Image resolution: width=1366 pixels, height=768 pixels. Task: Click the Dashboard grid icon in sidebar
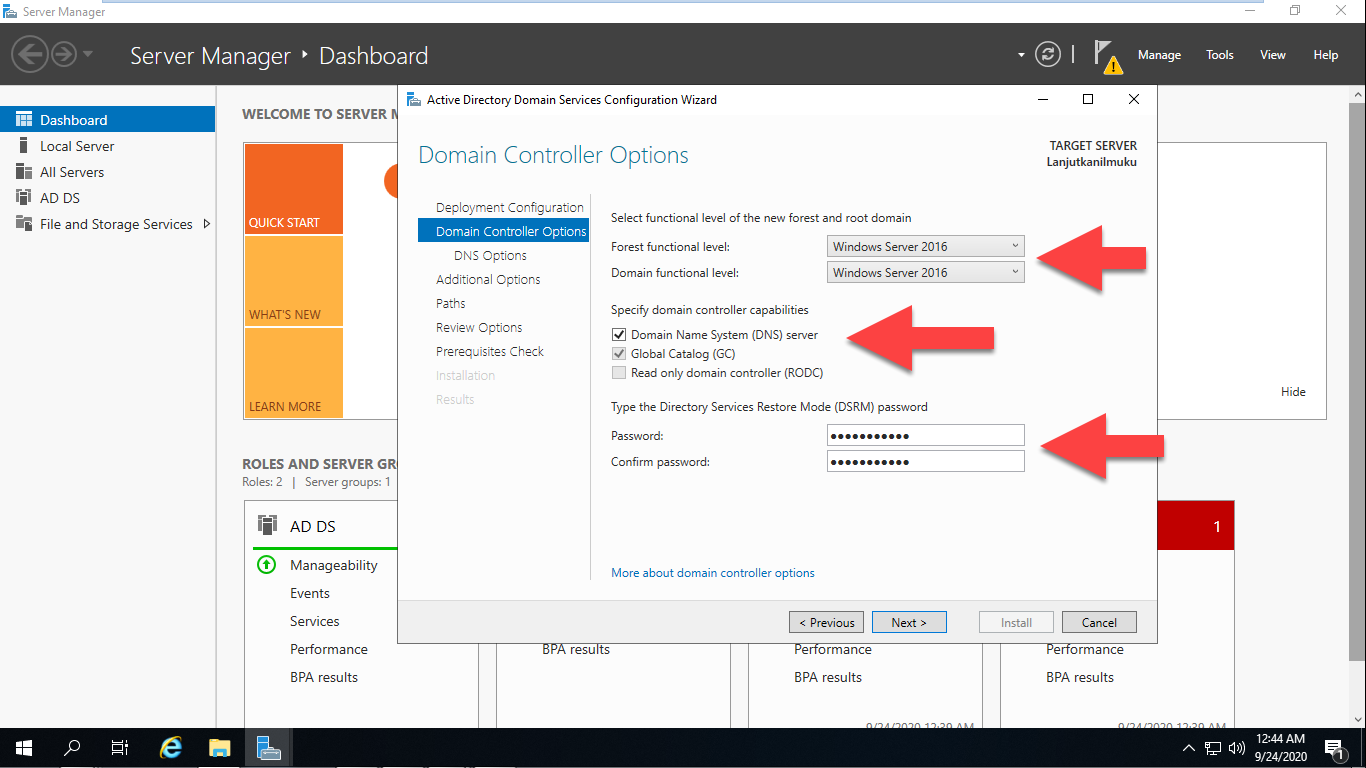(x=23, y=120)
